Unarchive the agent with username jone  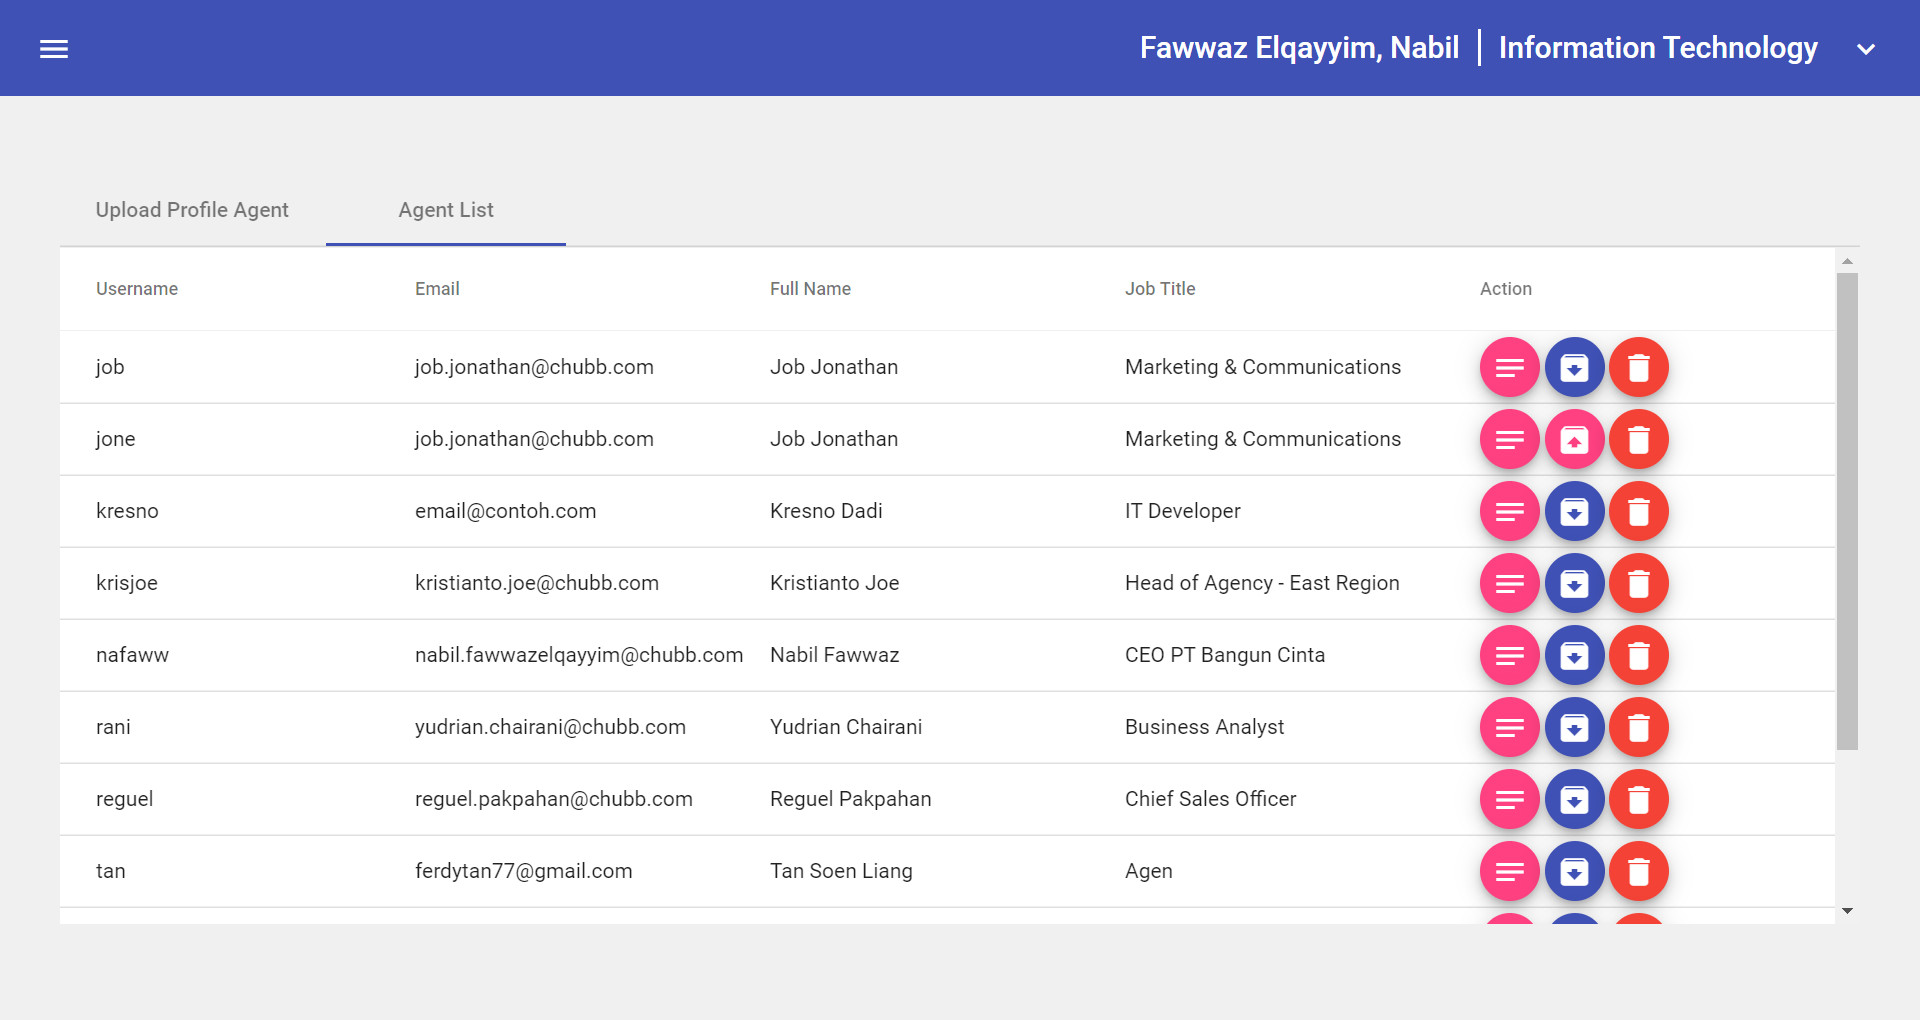coord(1574,440)
